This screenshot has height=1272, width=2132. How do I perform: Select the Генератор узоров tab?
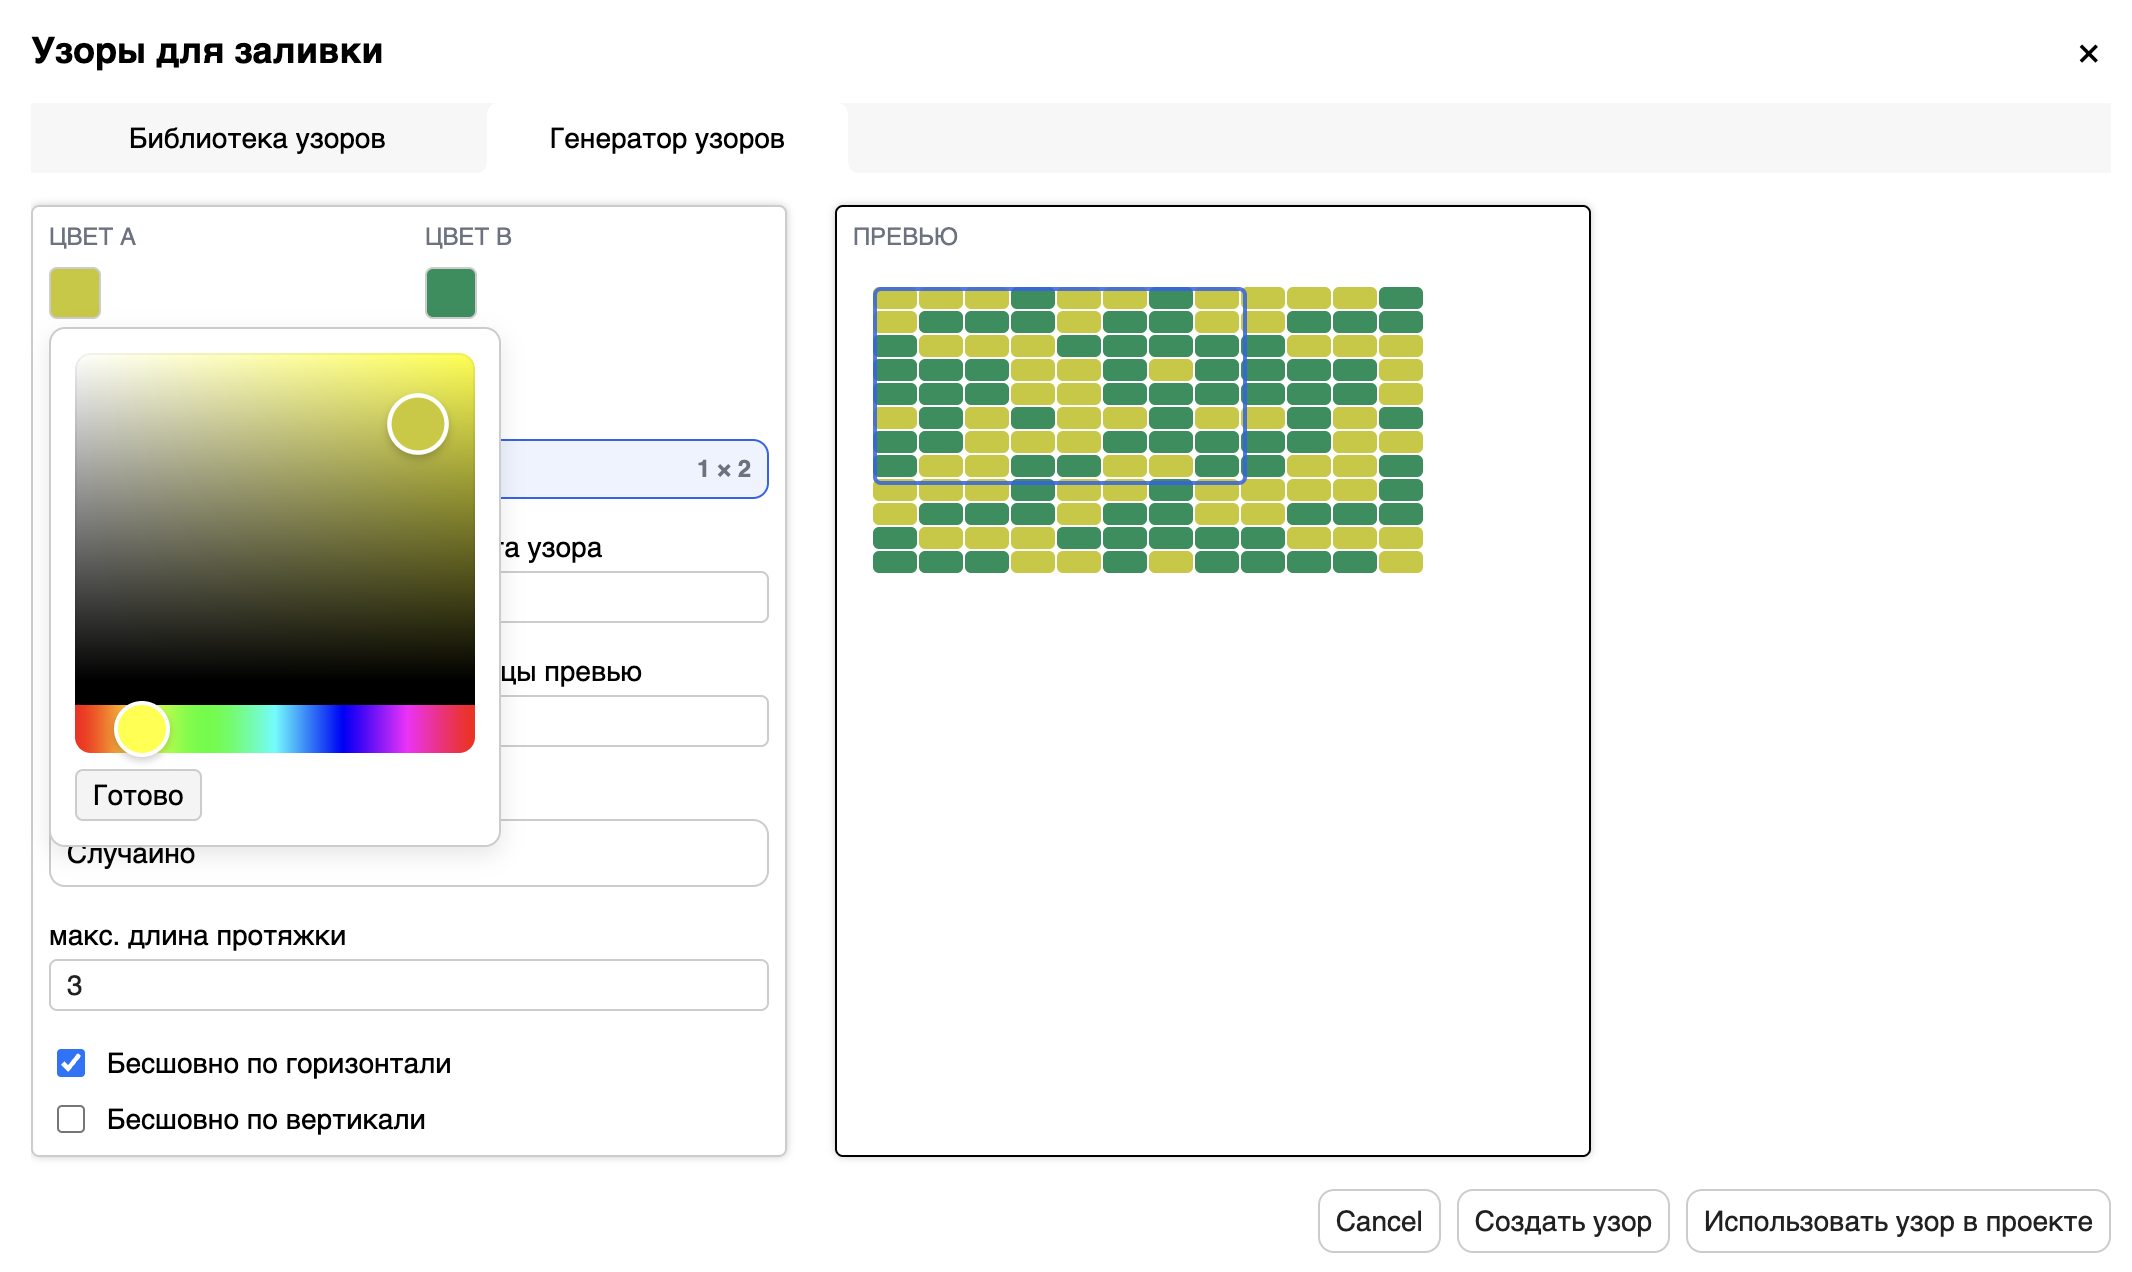tap(666, 138)
